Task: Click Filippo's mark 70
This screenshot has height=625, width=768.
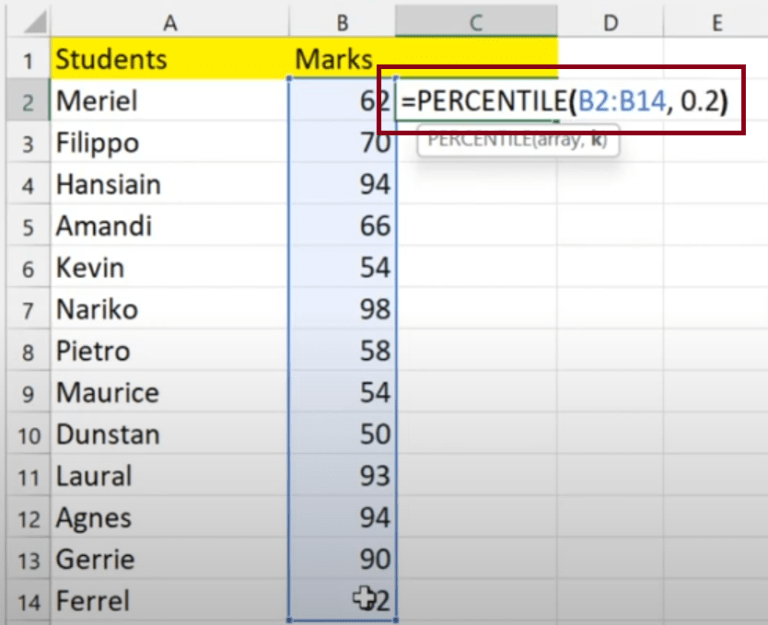Action: click(x=342, y=143)
